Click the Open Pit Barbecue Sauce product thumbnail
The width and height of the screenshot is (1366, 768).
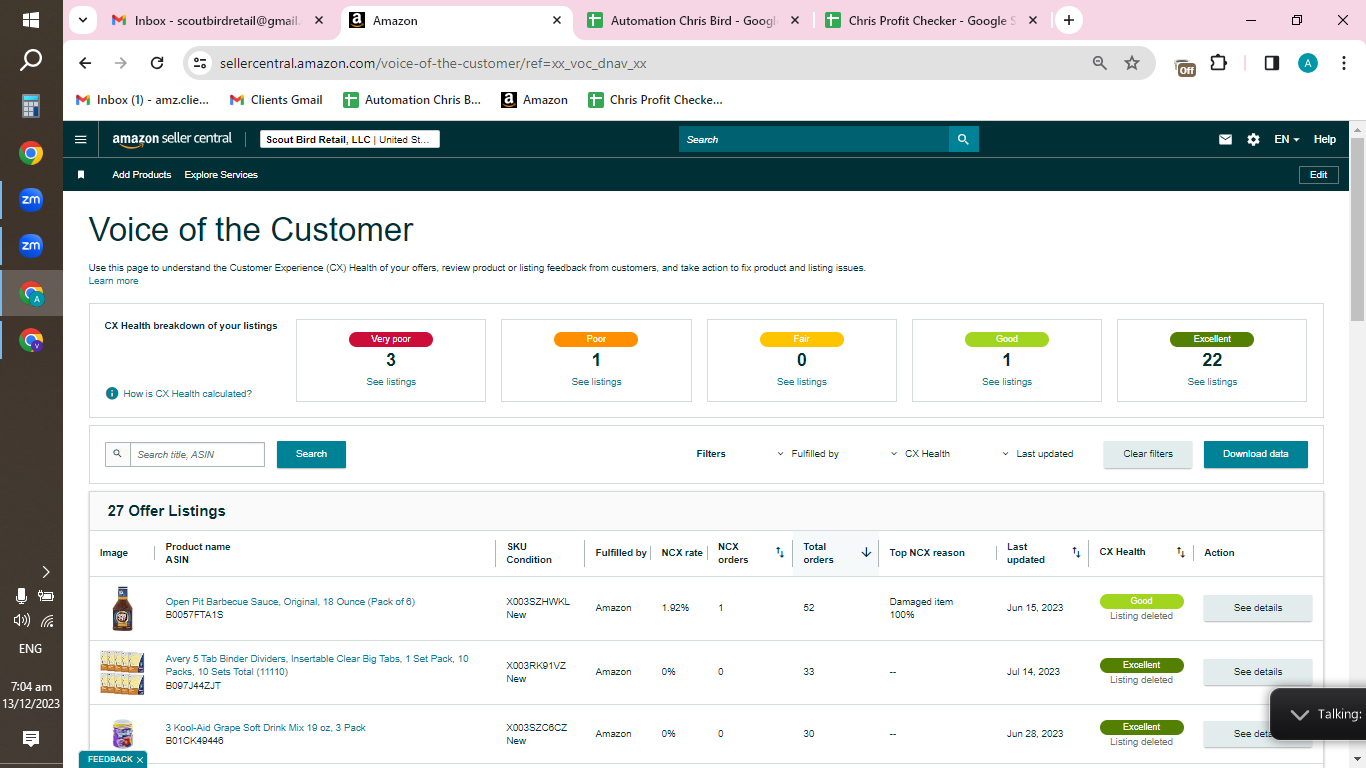click(121, 608)
